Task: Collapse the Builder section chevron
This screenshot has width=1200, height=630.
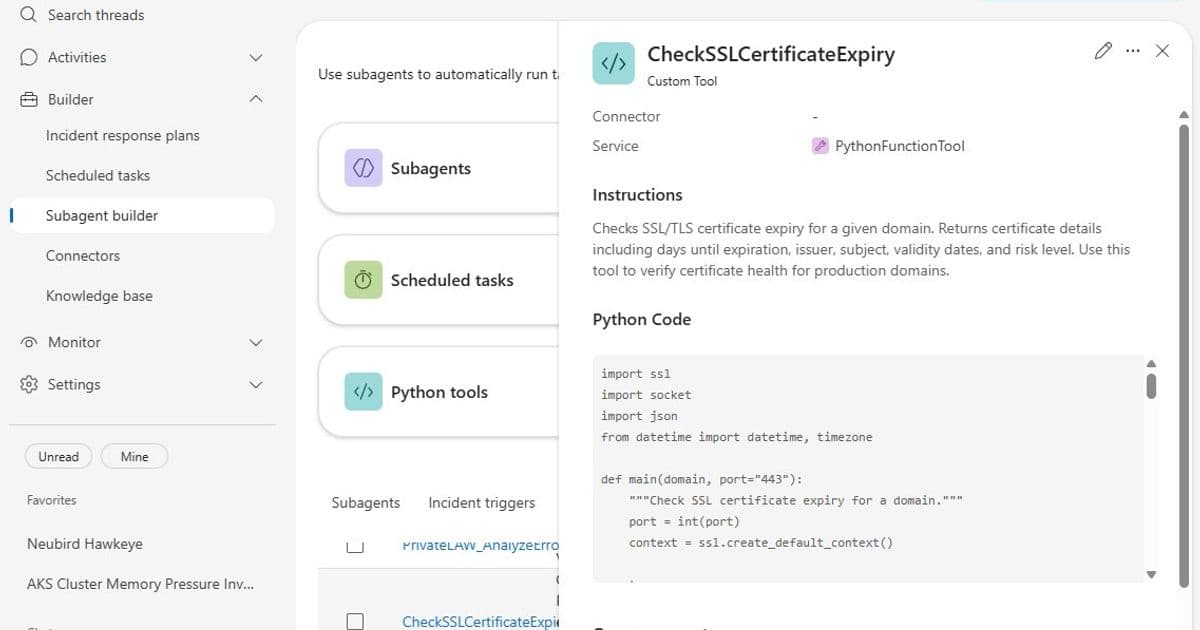Action: [256, 98]
